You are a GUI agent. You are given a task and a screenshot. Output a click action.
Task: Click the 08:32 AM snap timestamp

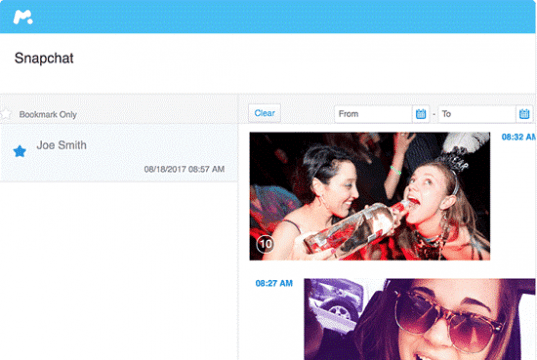pyautogui.click(x=519, y=137)
